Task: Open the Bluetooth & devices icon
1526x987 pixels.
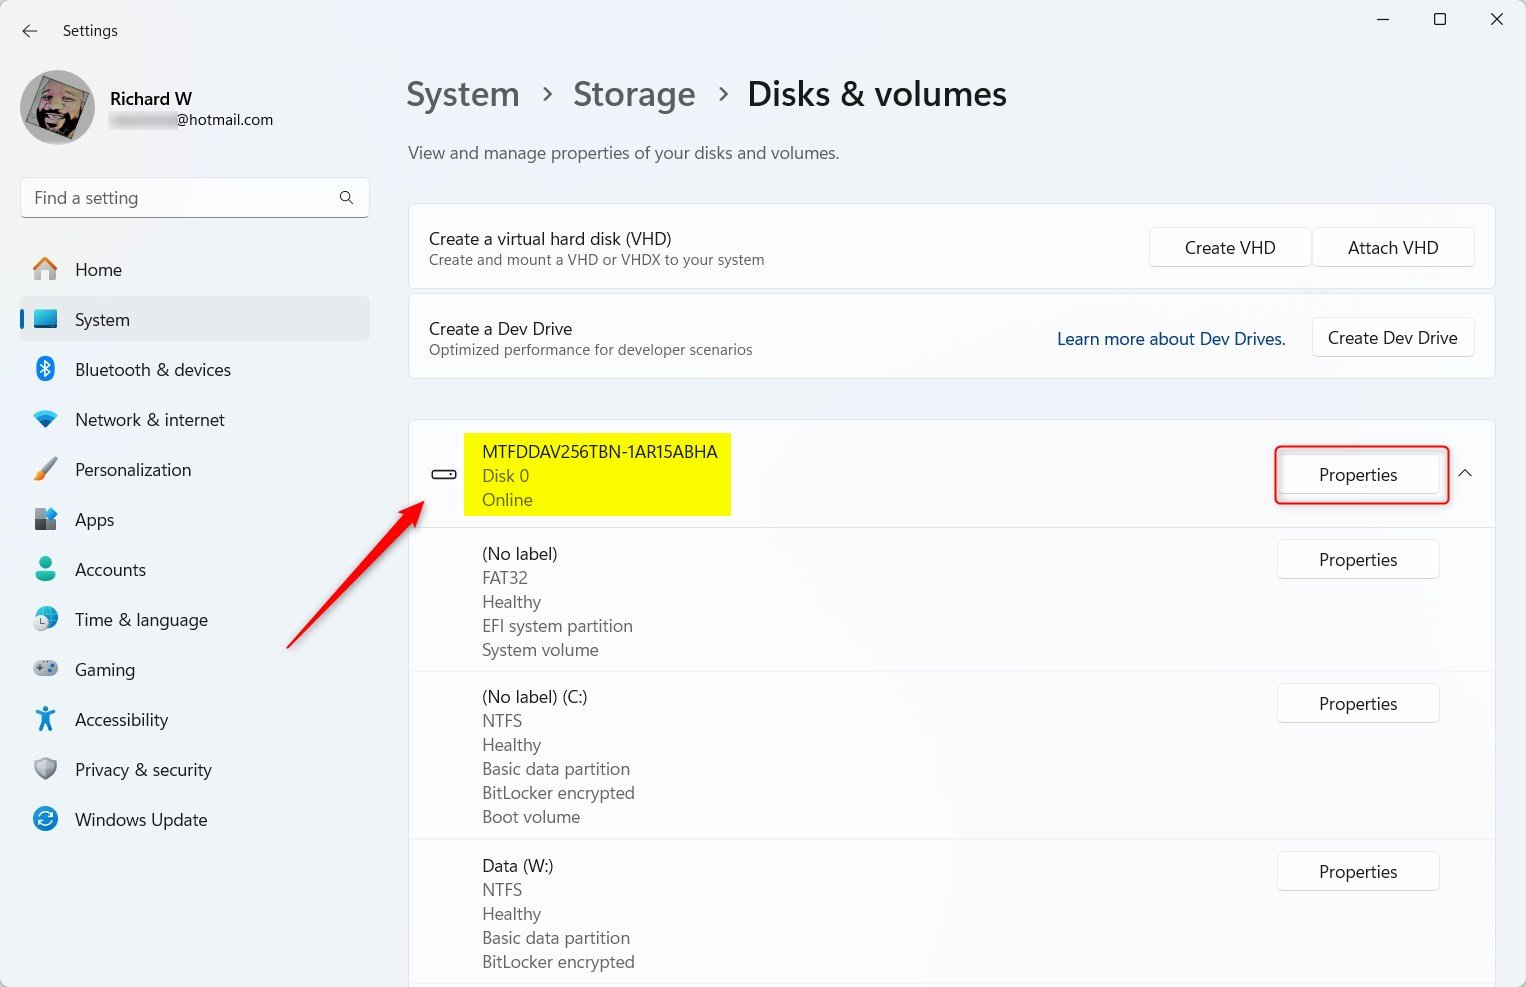Action: click(46, 369)
